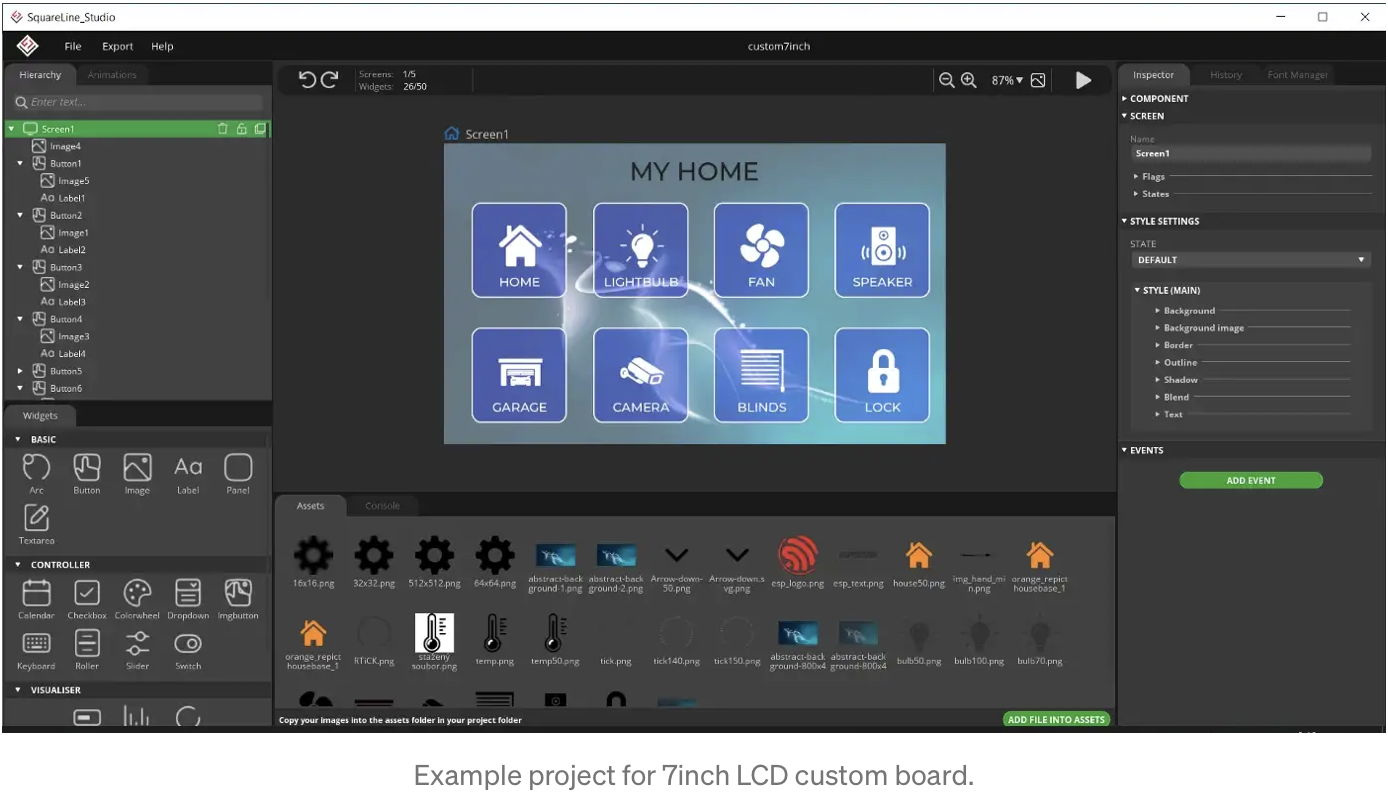Switch to the Font Manager tab
This screenshot has width=1388, height=804.
(x=1297, y=75)
